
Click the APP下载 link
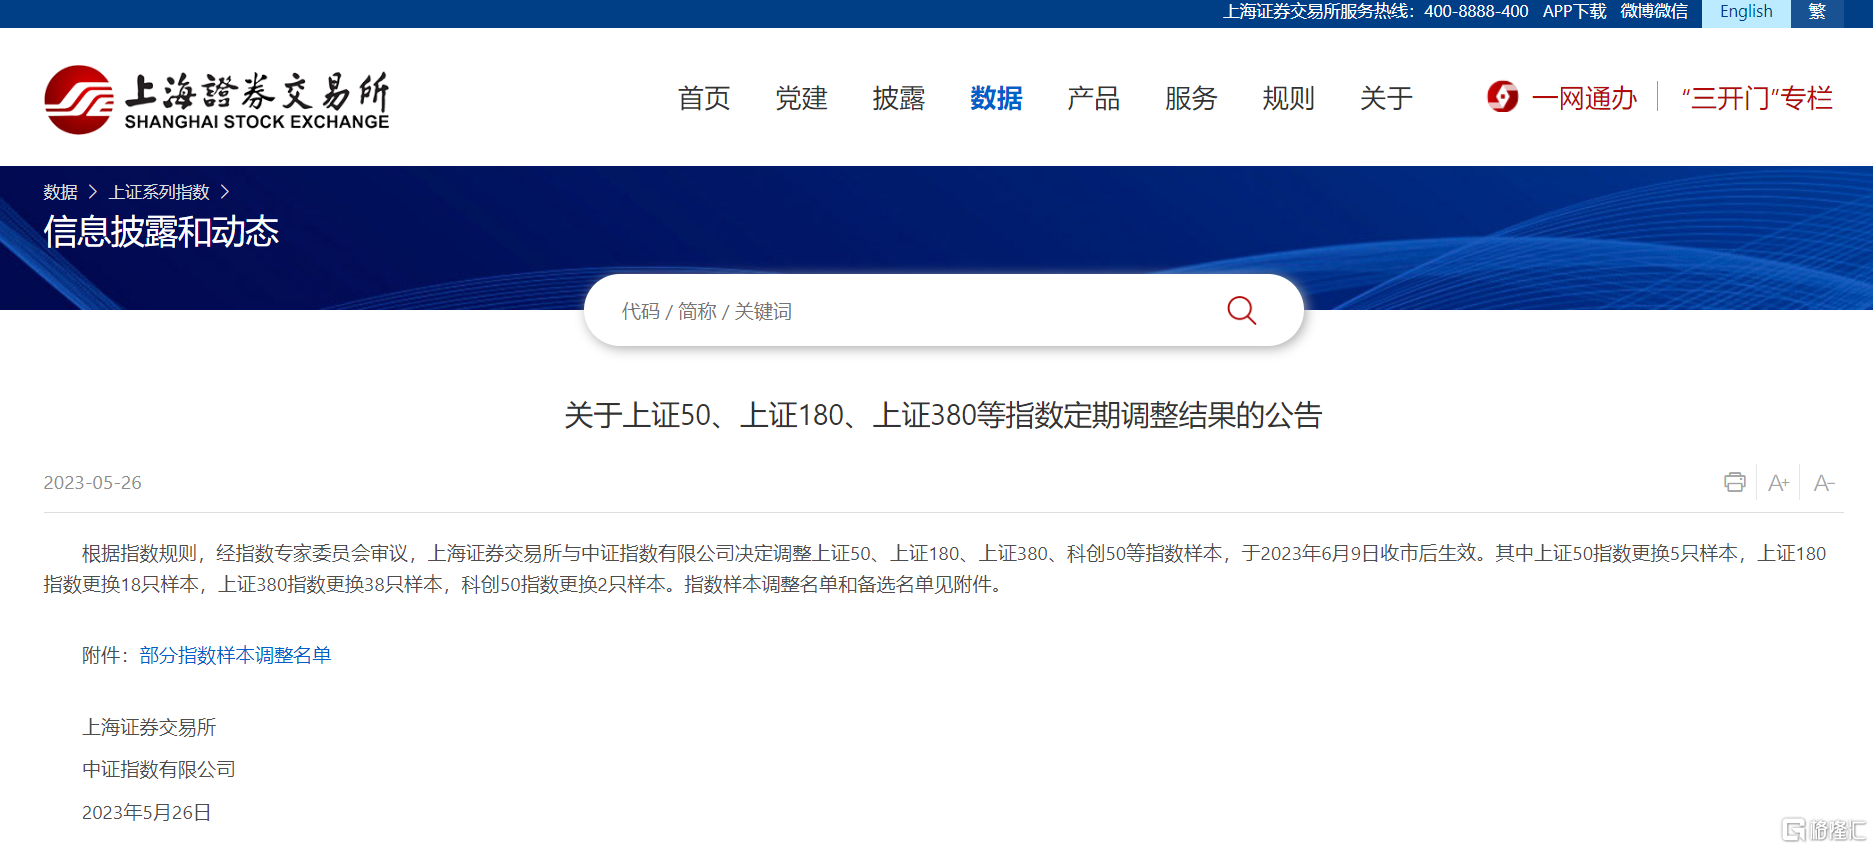click(1574, 12)
